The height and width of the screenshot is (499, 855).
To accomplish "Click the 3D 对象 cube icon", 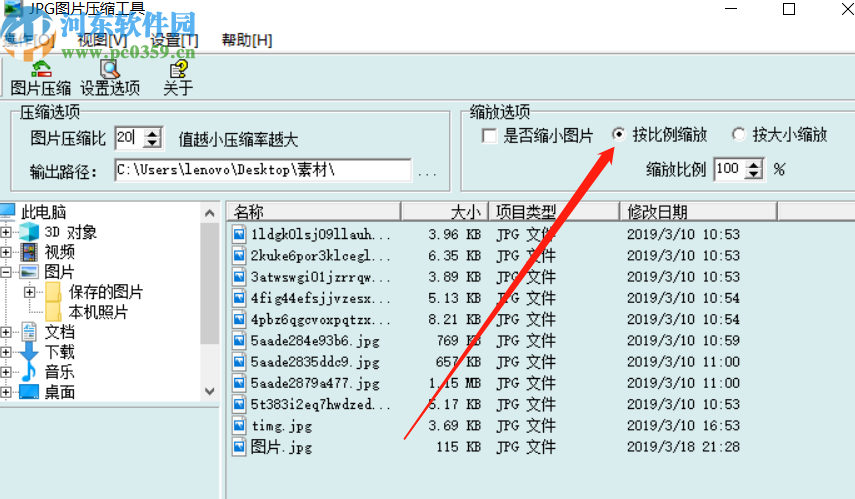I will point(29,232).
